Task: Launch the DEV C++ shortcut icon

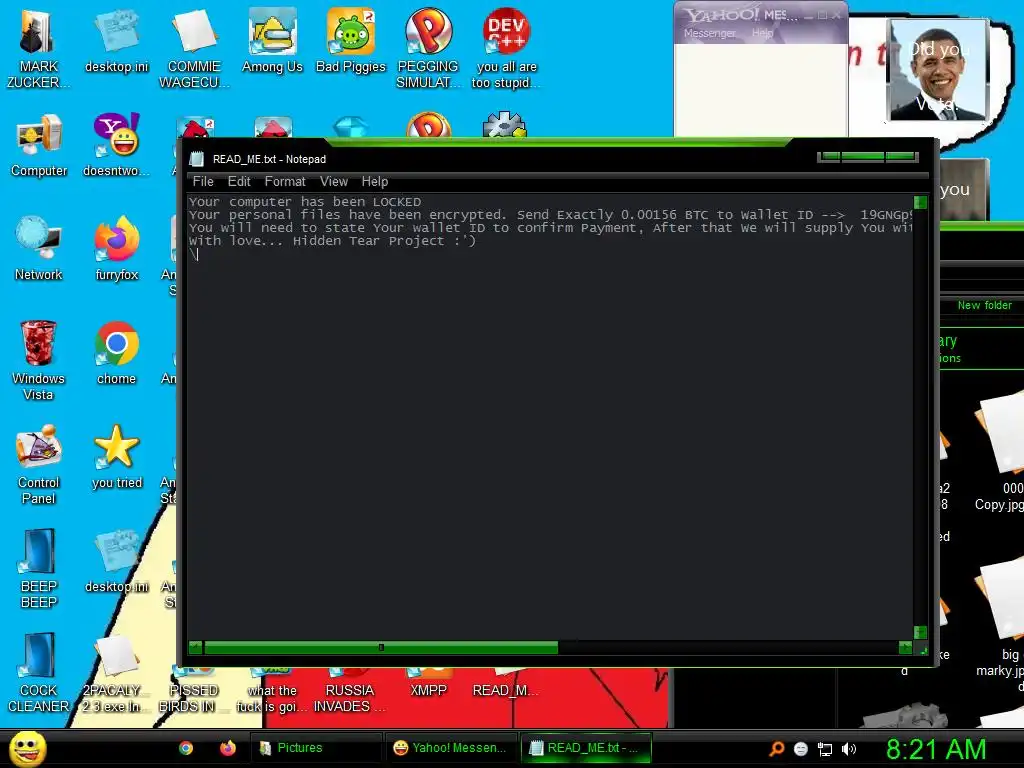Action: pos(506,47)
